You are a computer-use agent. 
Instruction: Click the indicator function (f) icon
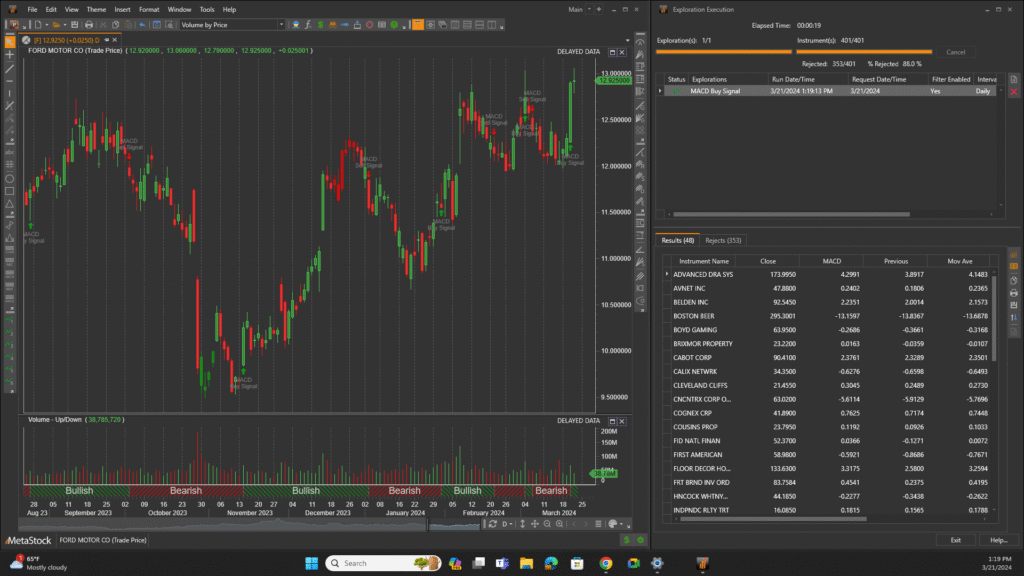[307, 24]
